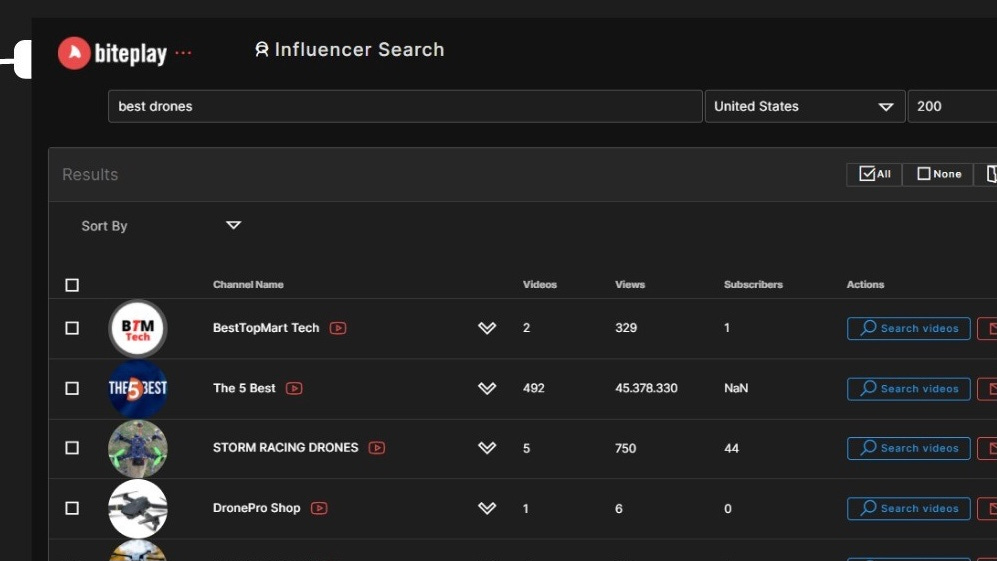
Task: Click the red action icon in DronePro Shop row
Action: pyautogui.click(x=987, y=508)
